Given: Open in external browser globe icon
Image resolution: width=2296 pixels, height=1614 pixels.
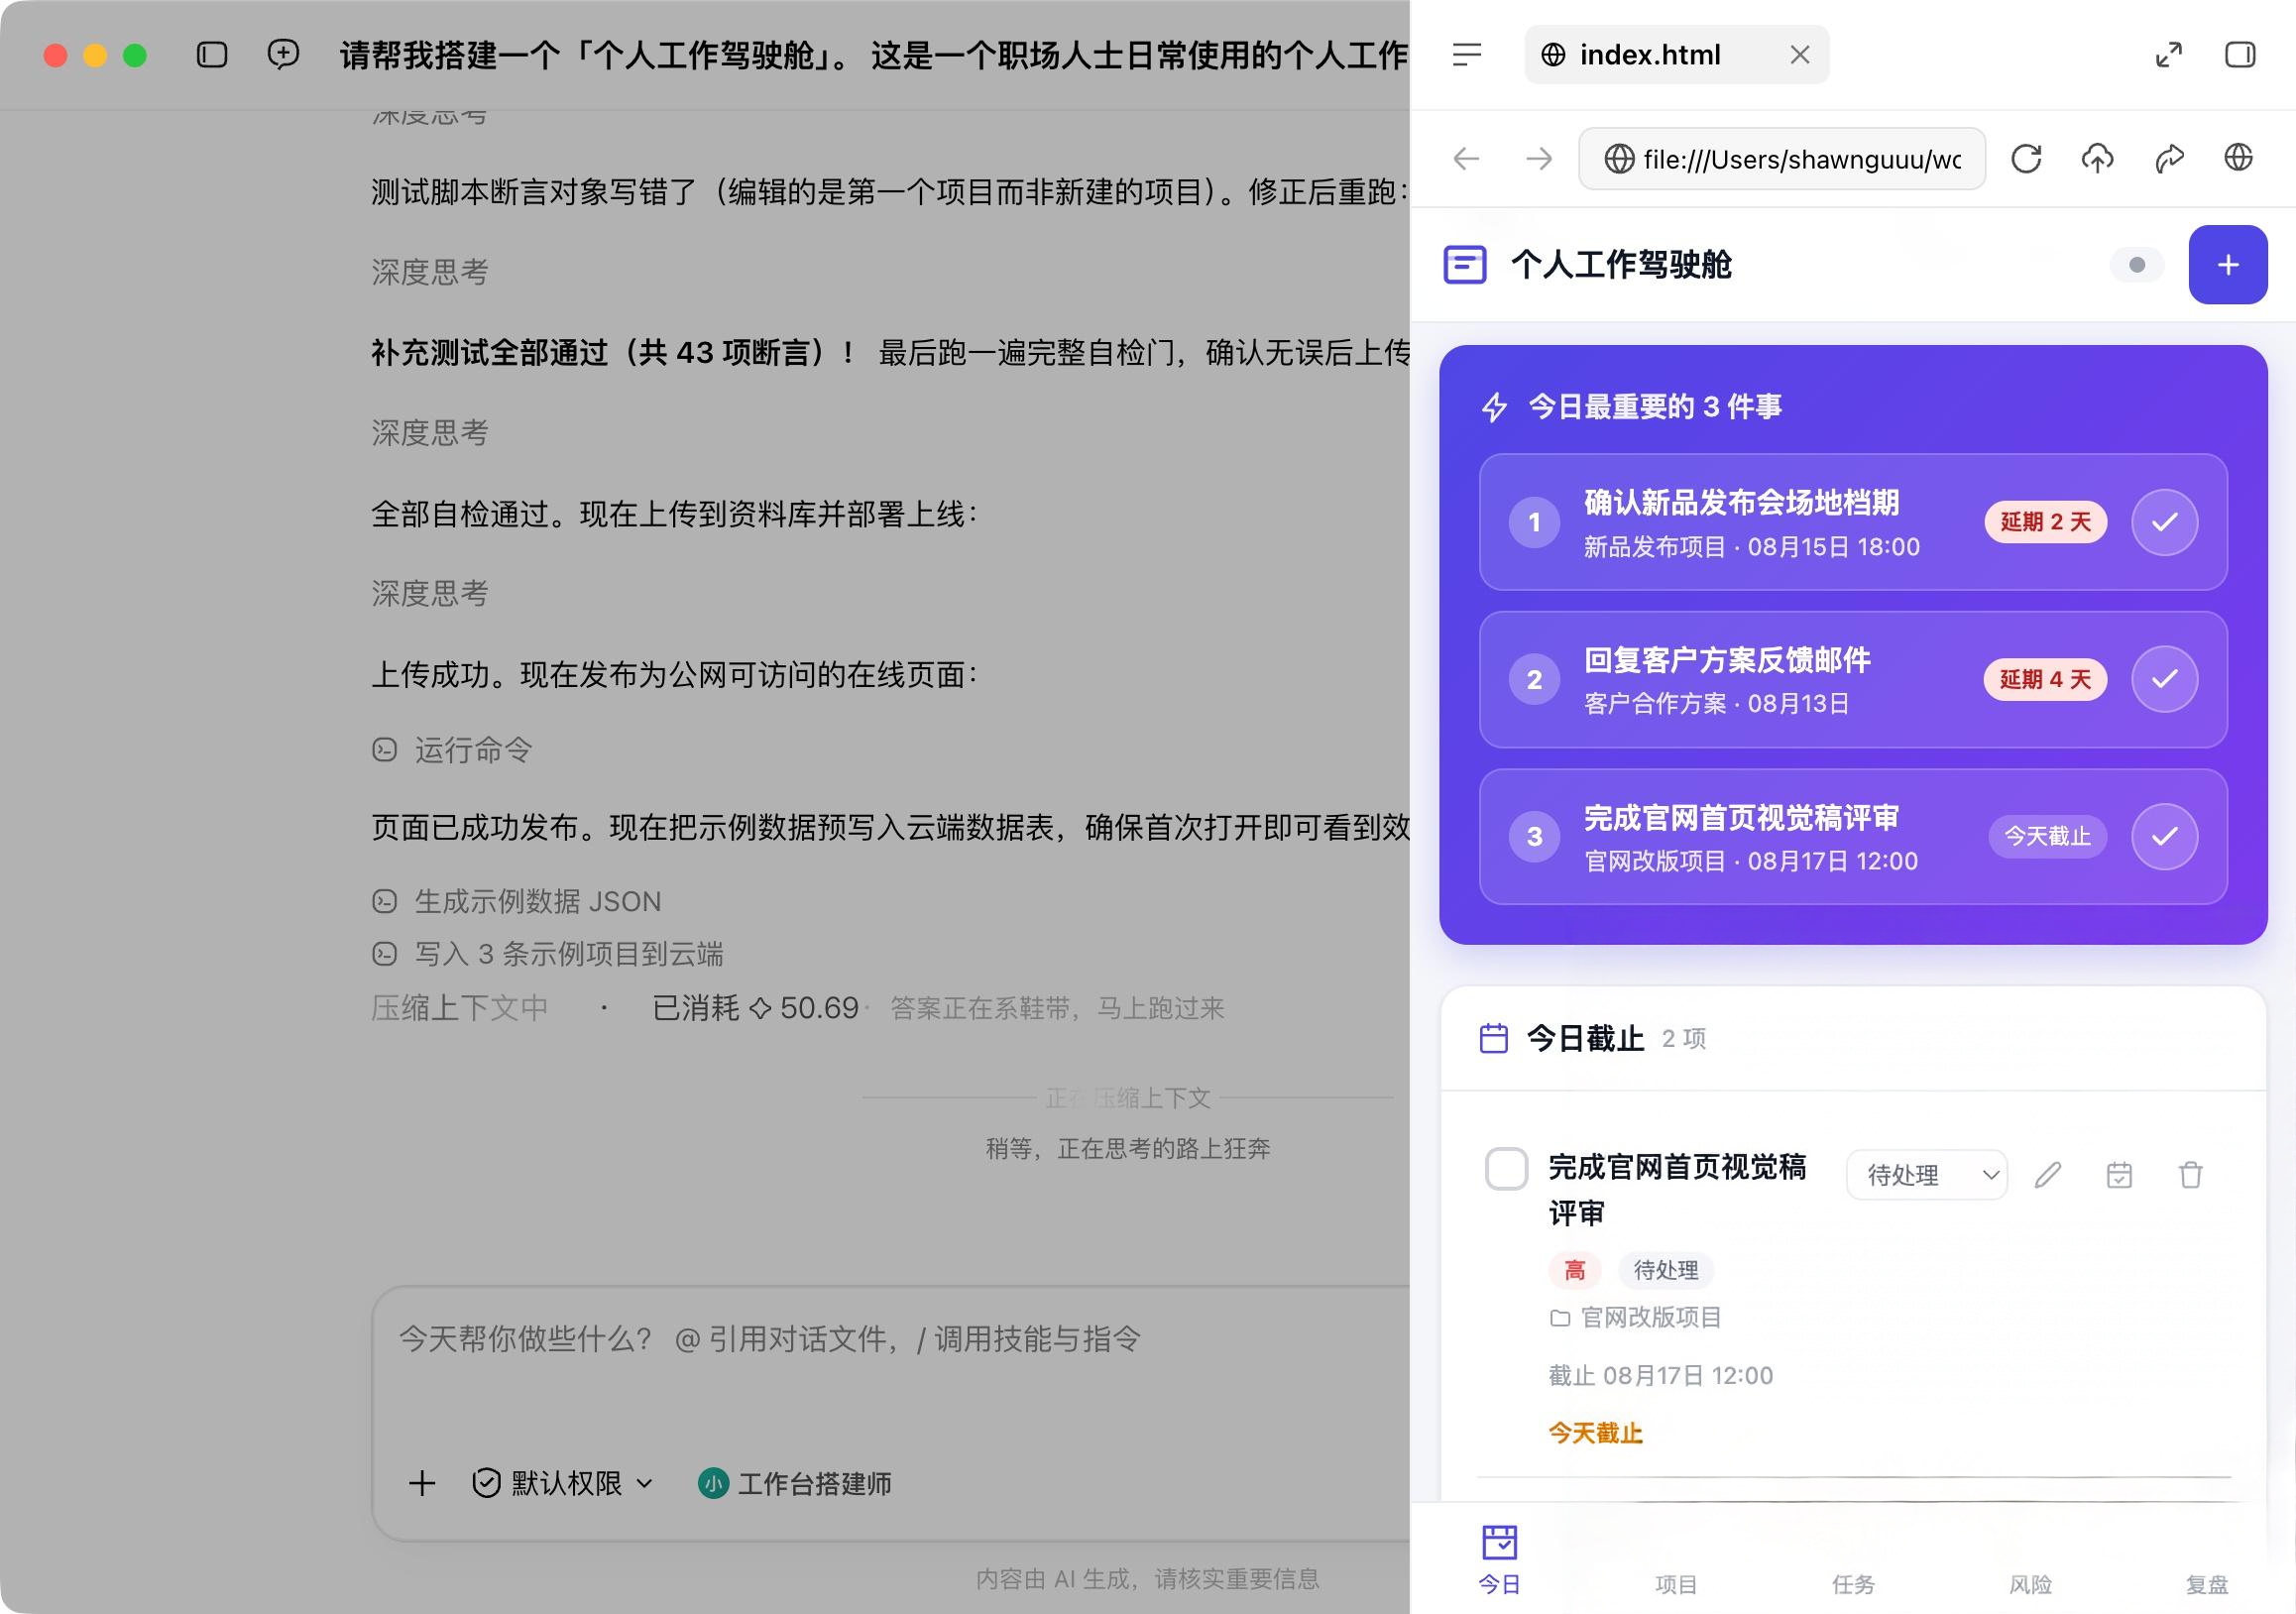Looking at the screenshot, I should (2238, 158).
